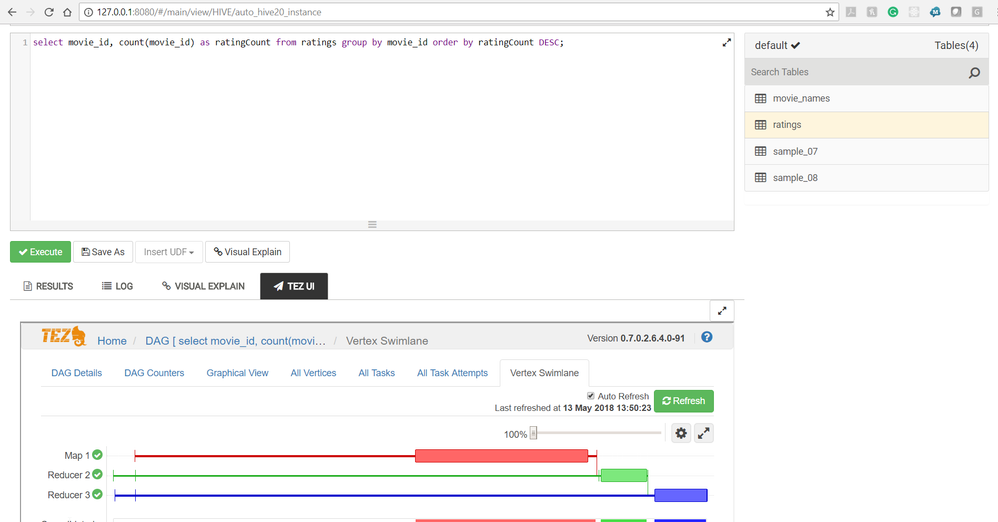998x522 pixels.
Task: Select the sample_08 table
Action: click(866, 178)
